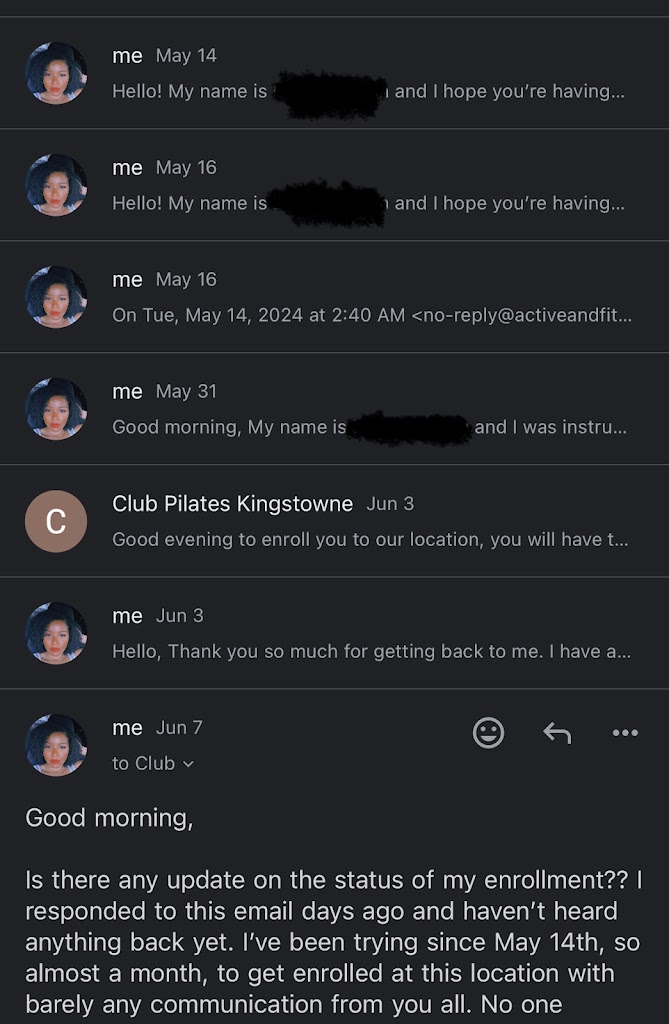669x1024 pixels.
Task: Tap sender photo on first May 16 email
Action: click(x=56, y=185)
